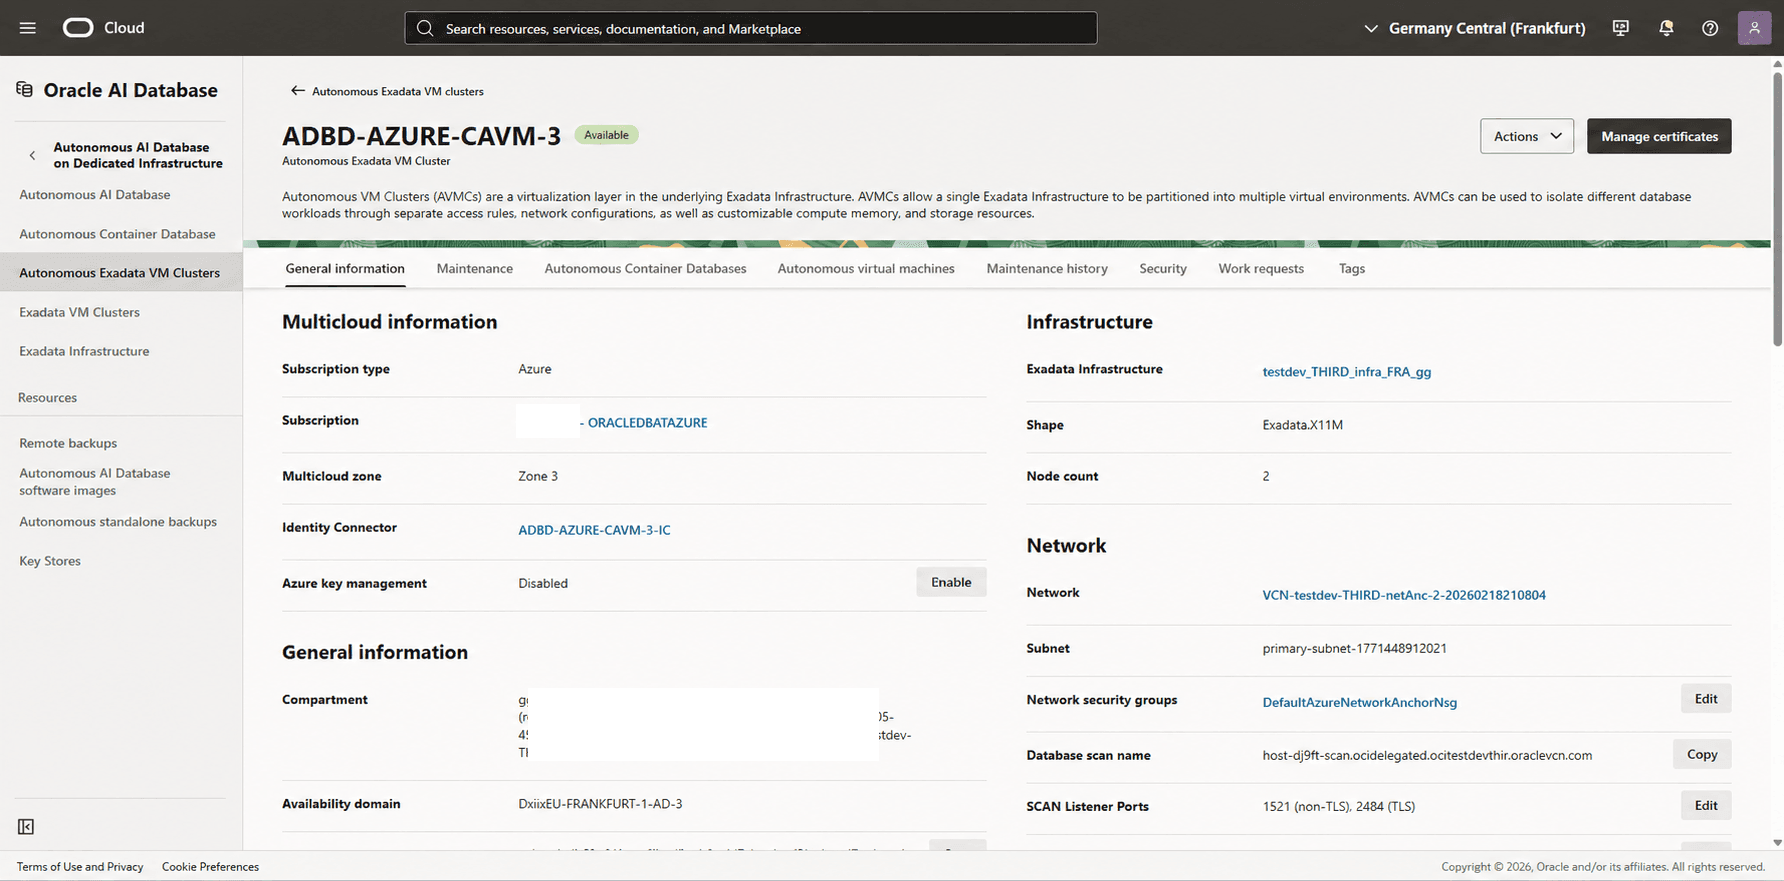Expand the Actions dropdown
Screen dimensions: 1784x881
coord(1527,136)
